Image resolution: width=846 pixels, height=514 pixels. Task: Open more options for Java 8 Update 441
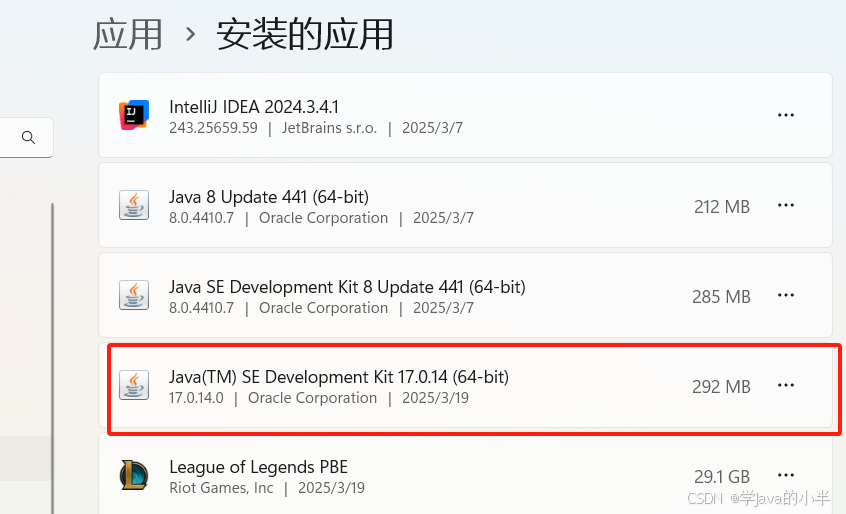point(786,205)
